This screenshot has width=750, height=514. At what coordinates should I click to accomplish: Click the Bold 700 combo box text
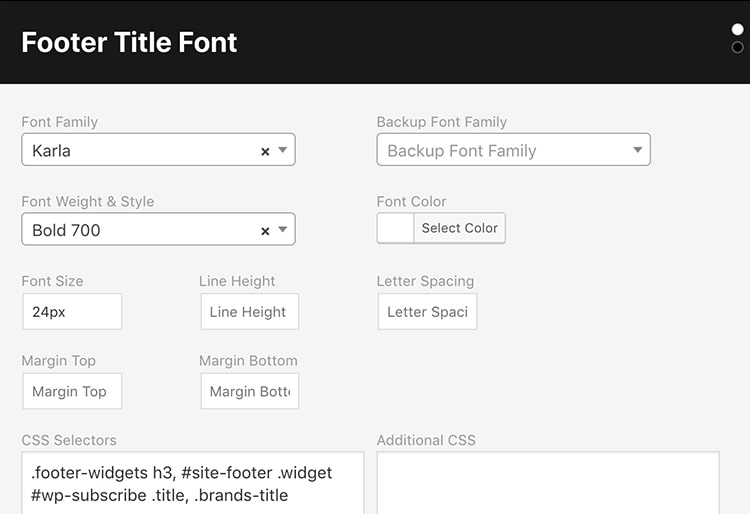tap(66, 230)
